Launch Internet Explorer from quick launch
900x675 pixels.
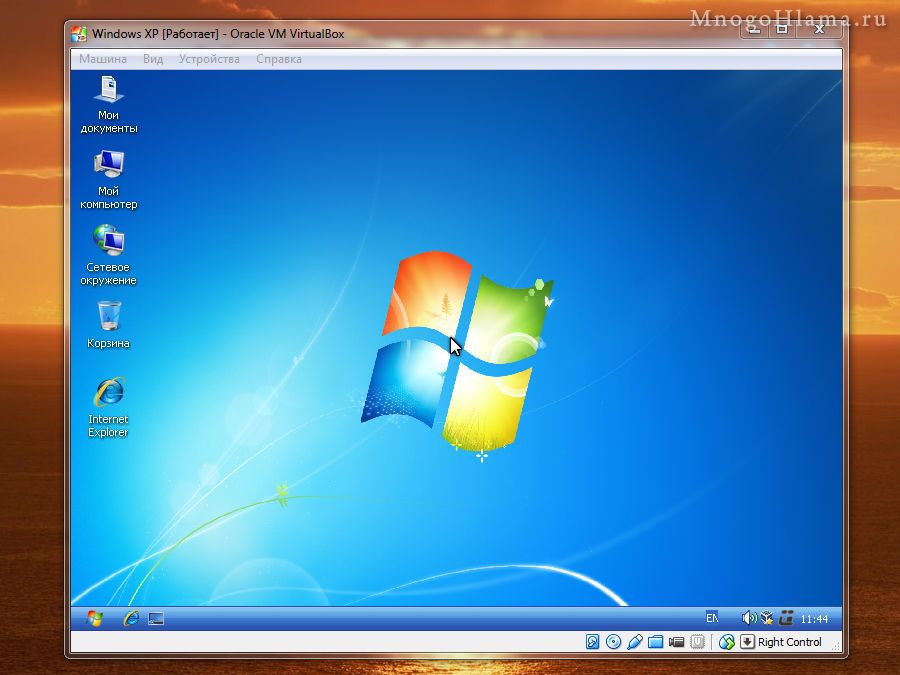pos(131,618)
